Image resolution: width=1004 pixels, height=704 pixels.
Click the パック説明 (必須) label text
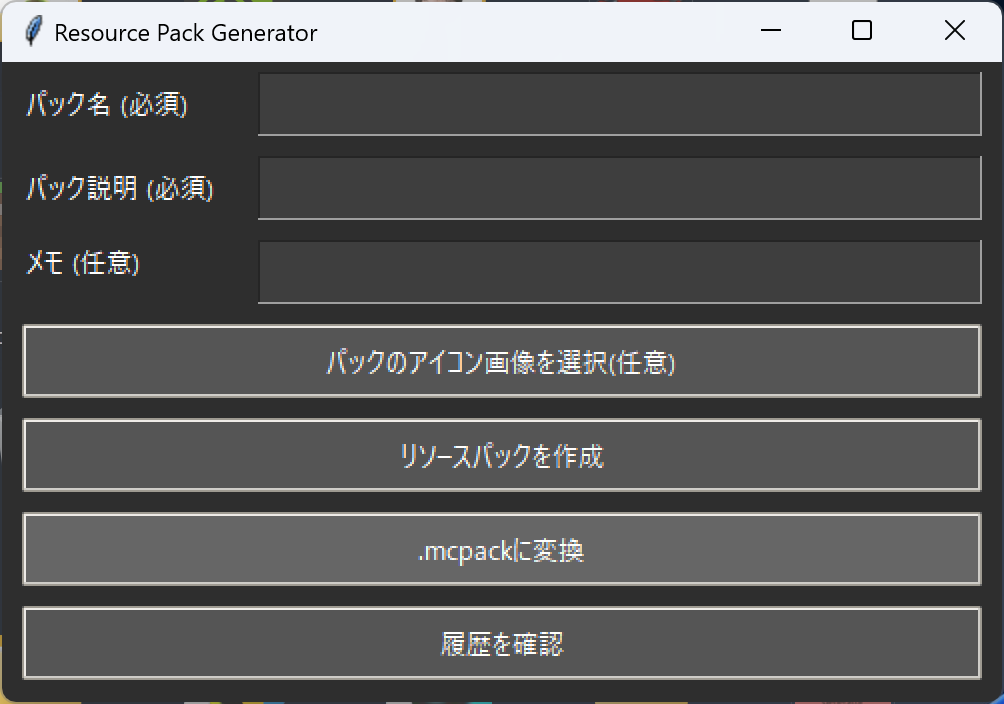[x=120, y=188]
